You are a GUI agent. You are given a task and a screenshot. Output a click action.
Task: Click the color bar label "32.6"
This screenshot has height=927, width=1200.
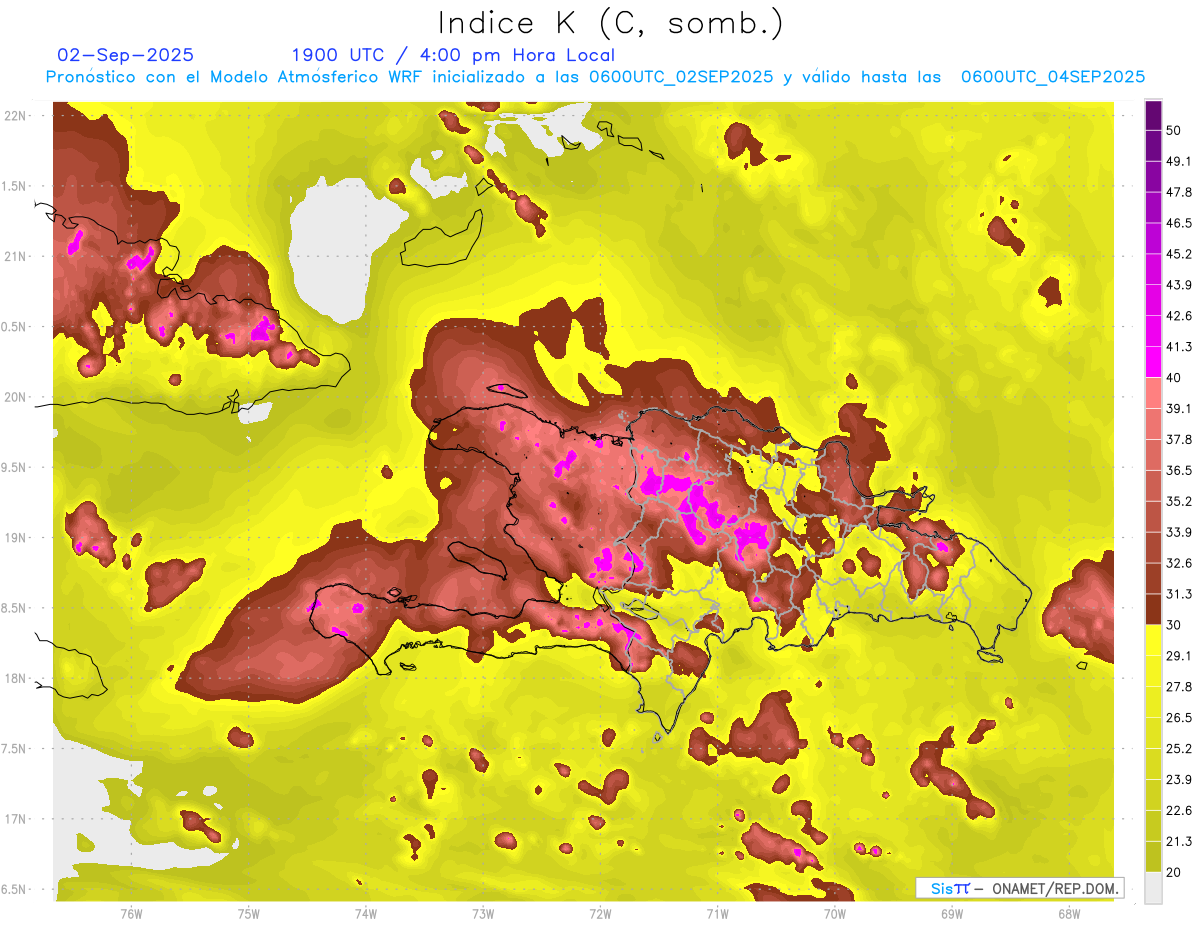(1179, 563)
